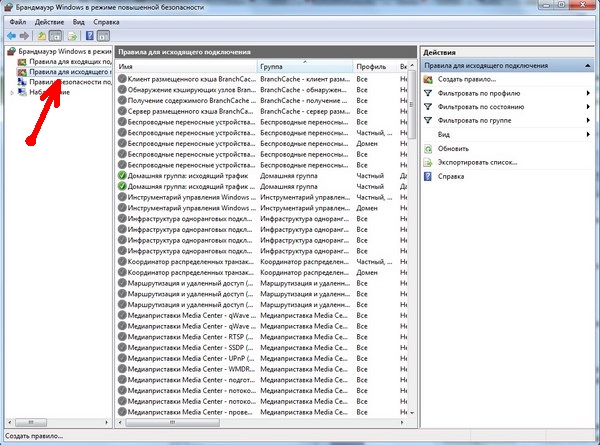Toggle the console tree pane toolbar icon
This screenshot has width=600, height=445.
[55, 36]
